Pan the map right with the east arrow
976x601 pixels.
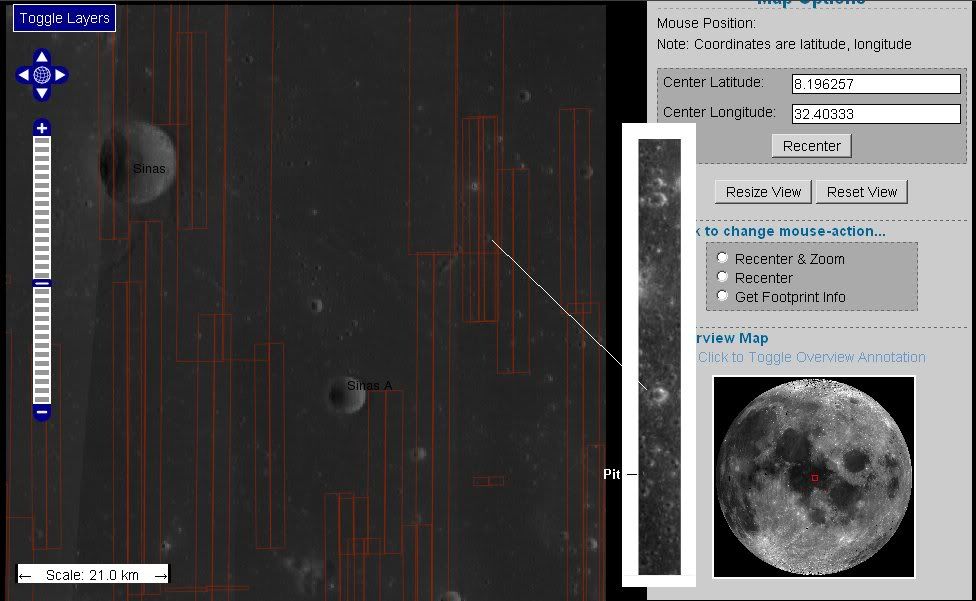click(60, 75)
